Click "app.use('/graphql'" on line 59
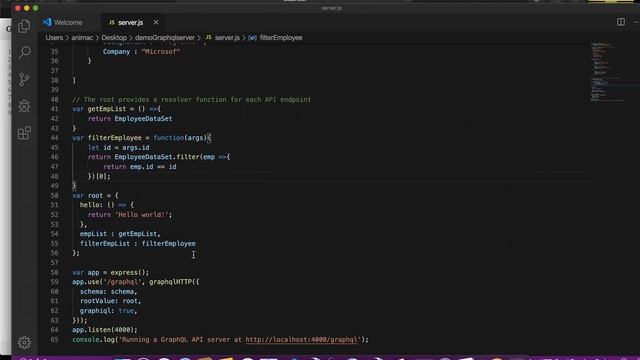 click(107, 282)
